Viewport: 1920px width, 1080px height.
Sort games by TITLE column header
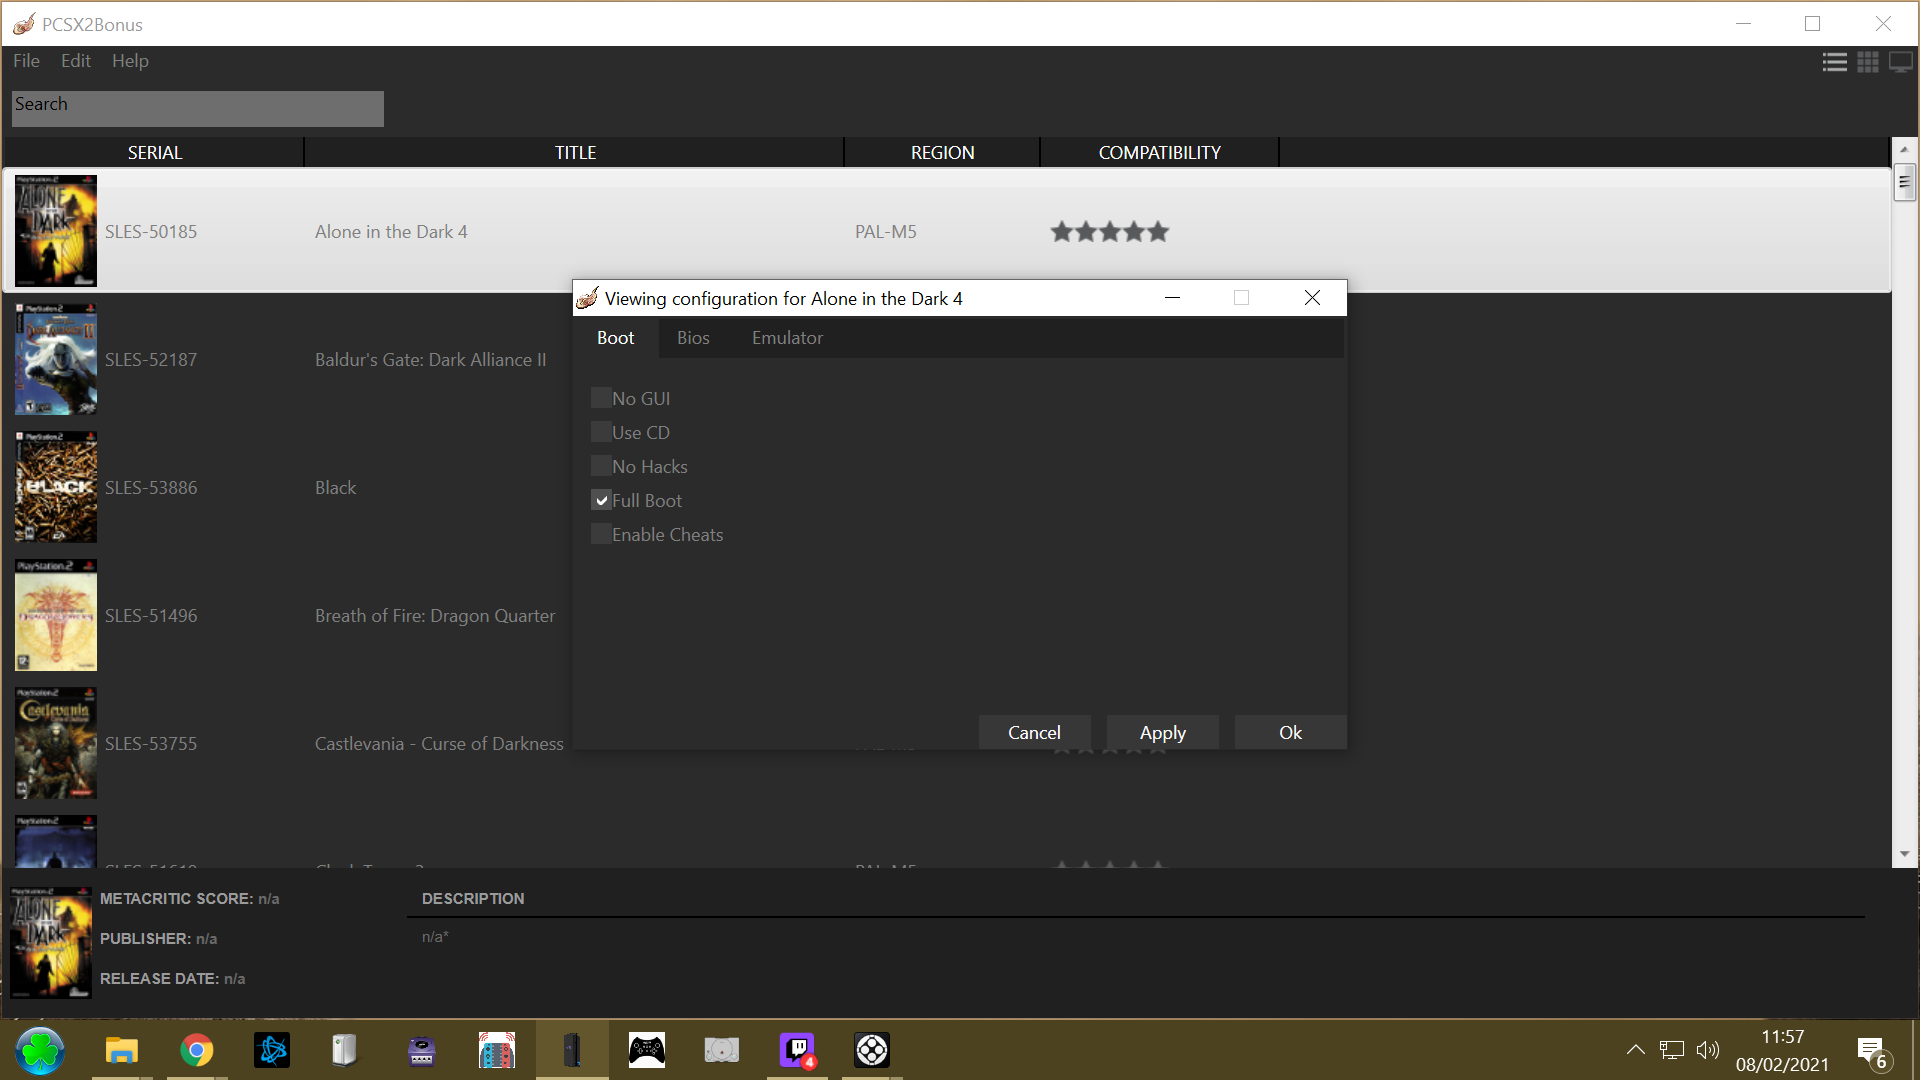tap(575, 152)
